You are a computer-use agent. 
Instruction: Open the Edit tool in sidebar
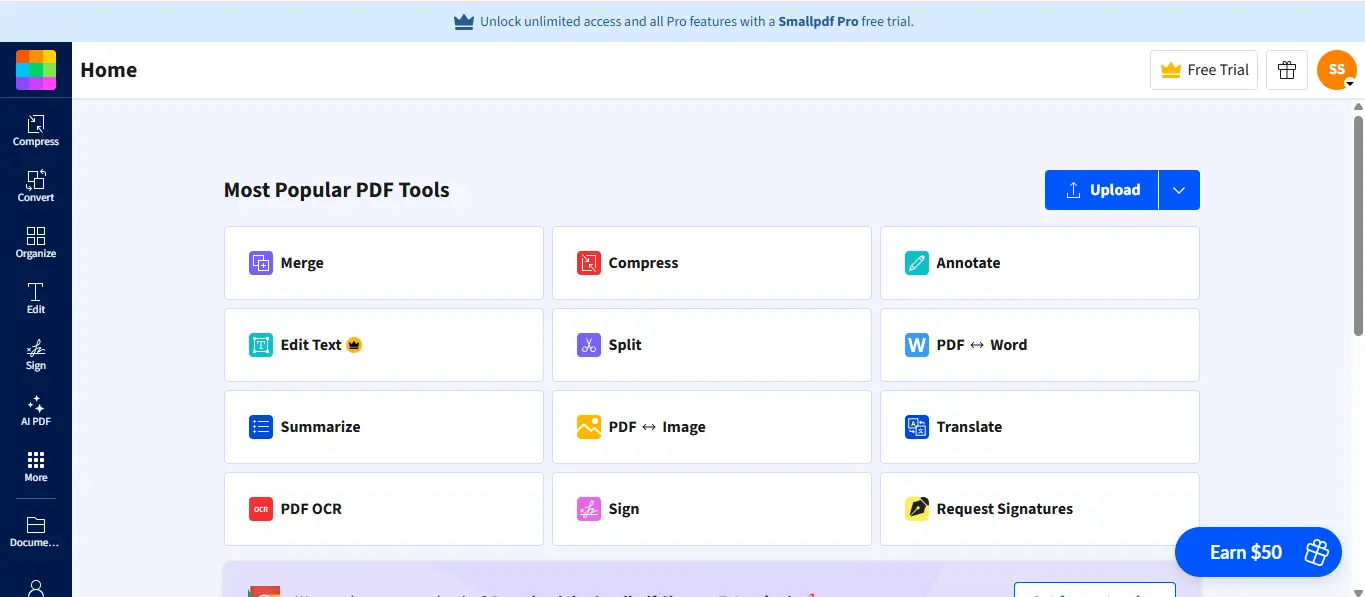pos(36,298)
